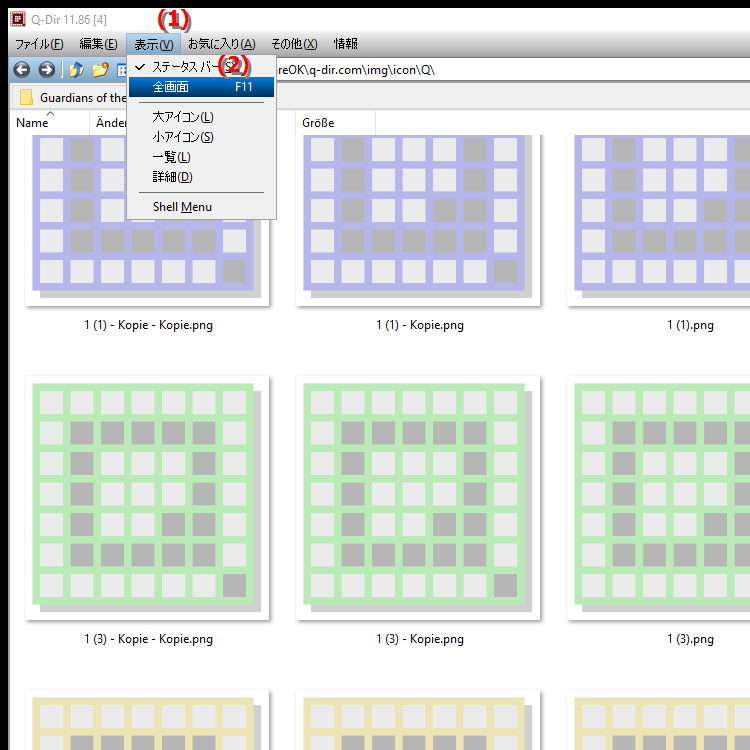
Task: Open the その他(X) menu
Action: (x=294, y=44)
